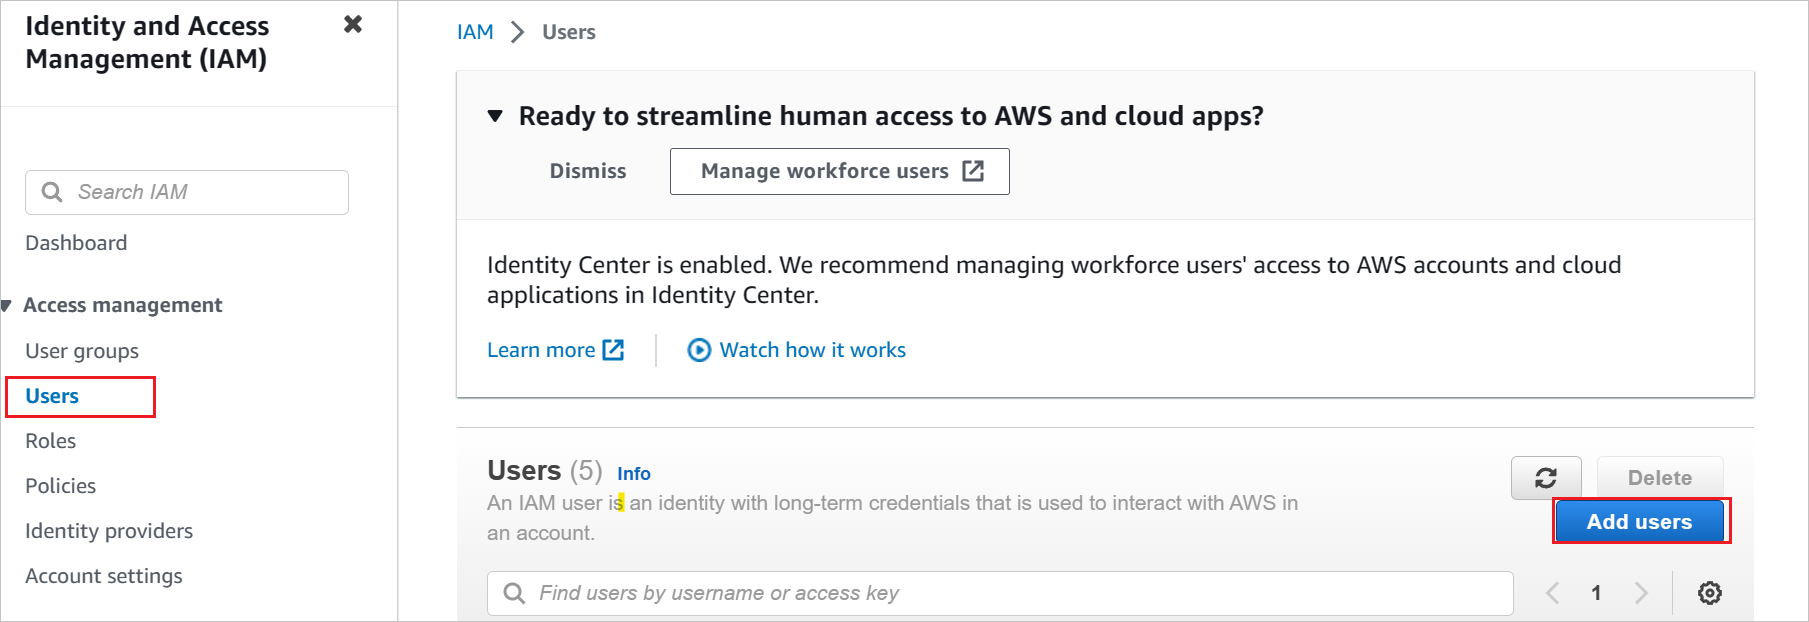This screenshot has width=1809, height=622.
Task: Go to next page of users
Action: click(1641, 593)
